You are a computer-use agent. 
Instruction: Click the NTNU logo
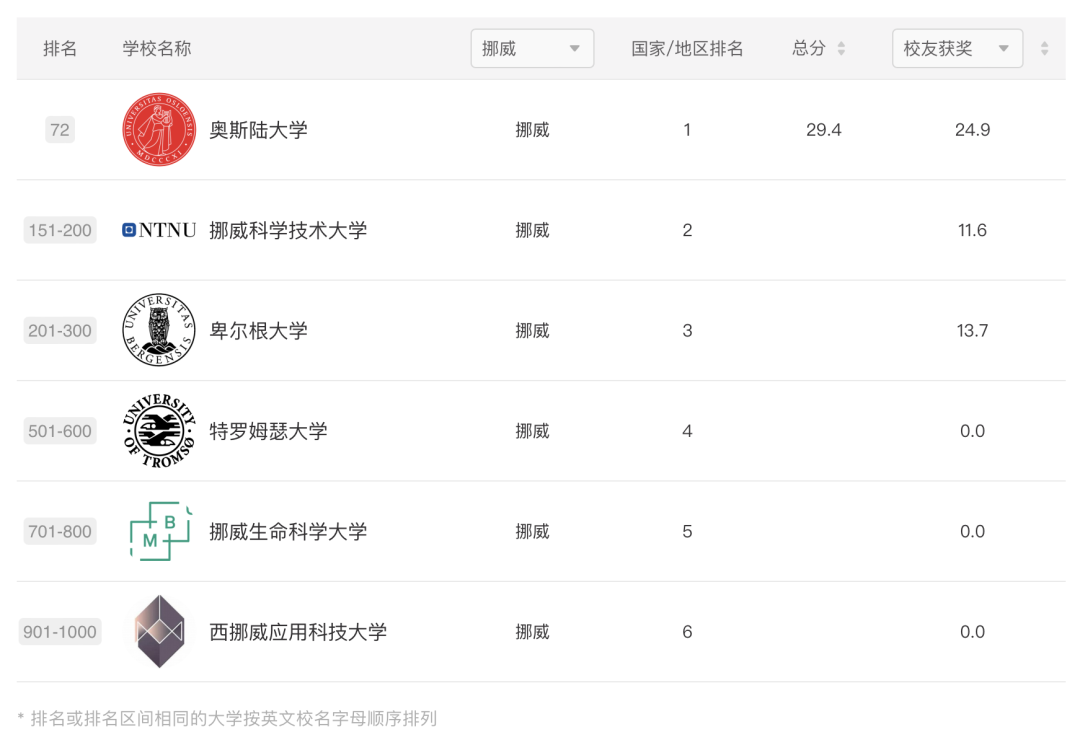159,230
